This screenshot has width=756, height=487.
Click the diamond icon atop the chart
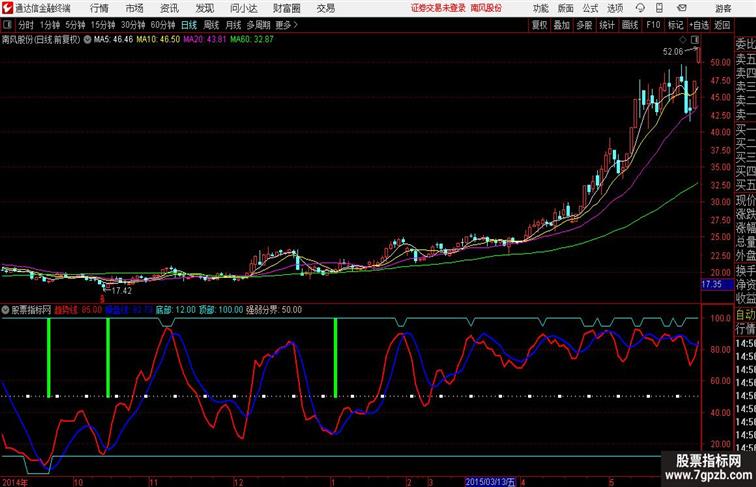pos(683,40)
